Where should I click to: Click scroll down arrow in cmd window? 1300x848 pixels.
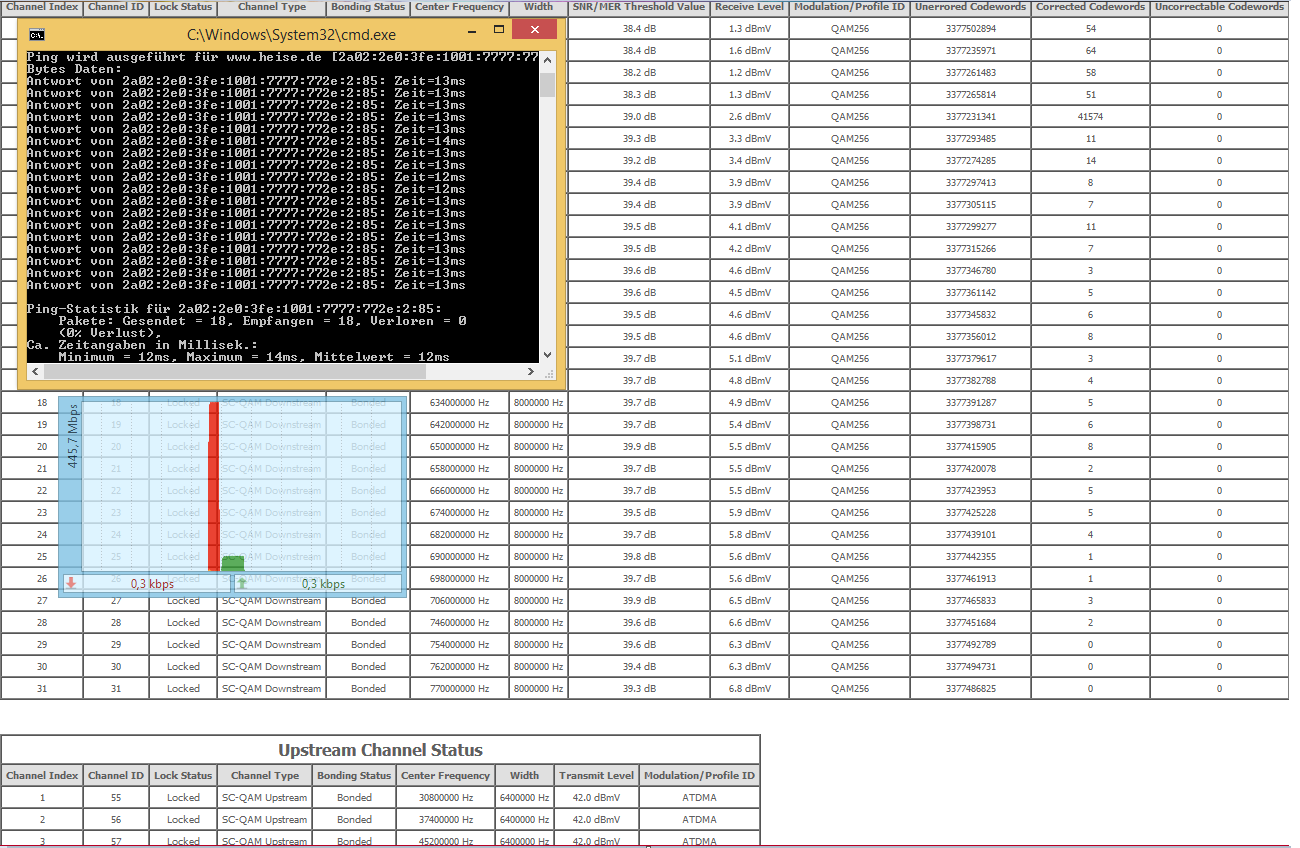coord(547,354)
